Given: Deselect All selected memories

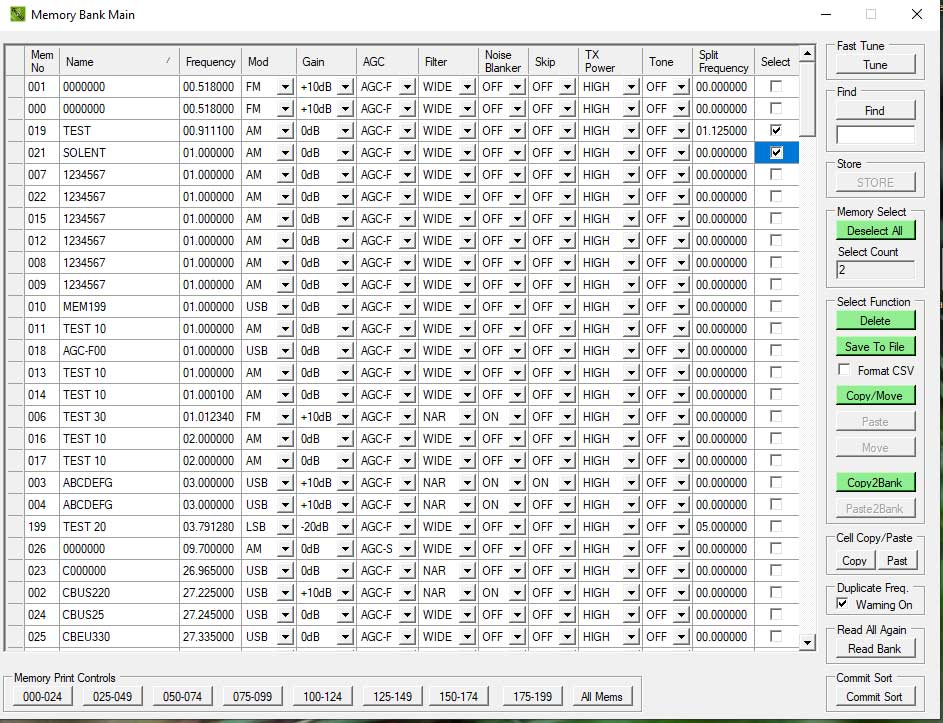Looking at the screenshot, I should click(875, 230).
